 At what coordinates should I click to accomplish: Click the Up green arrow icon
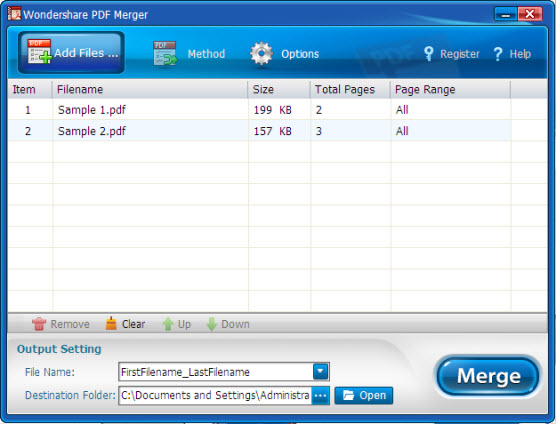tap(168, 324)
